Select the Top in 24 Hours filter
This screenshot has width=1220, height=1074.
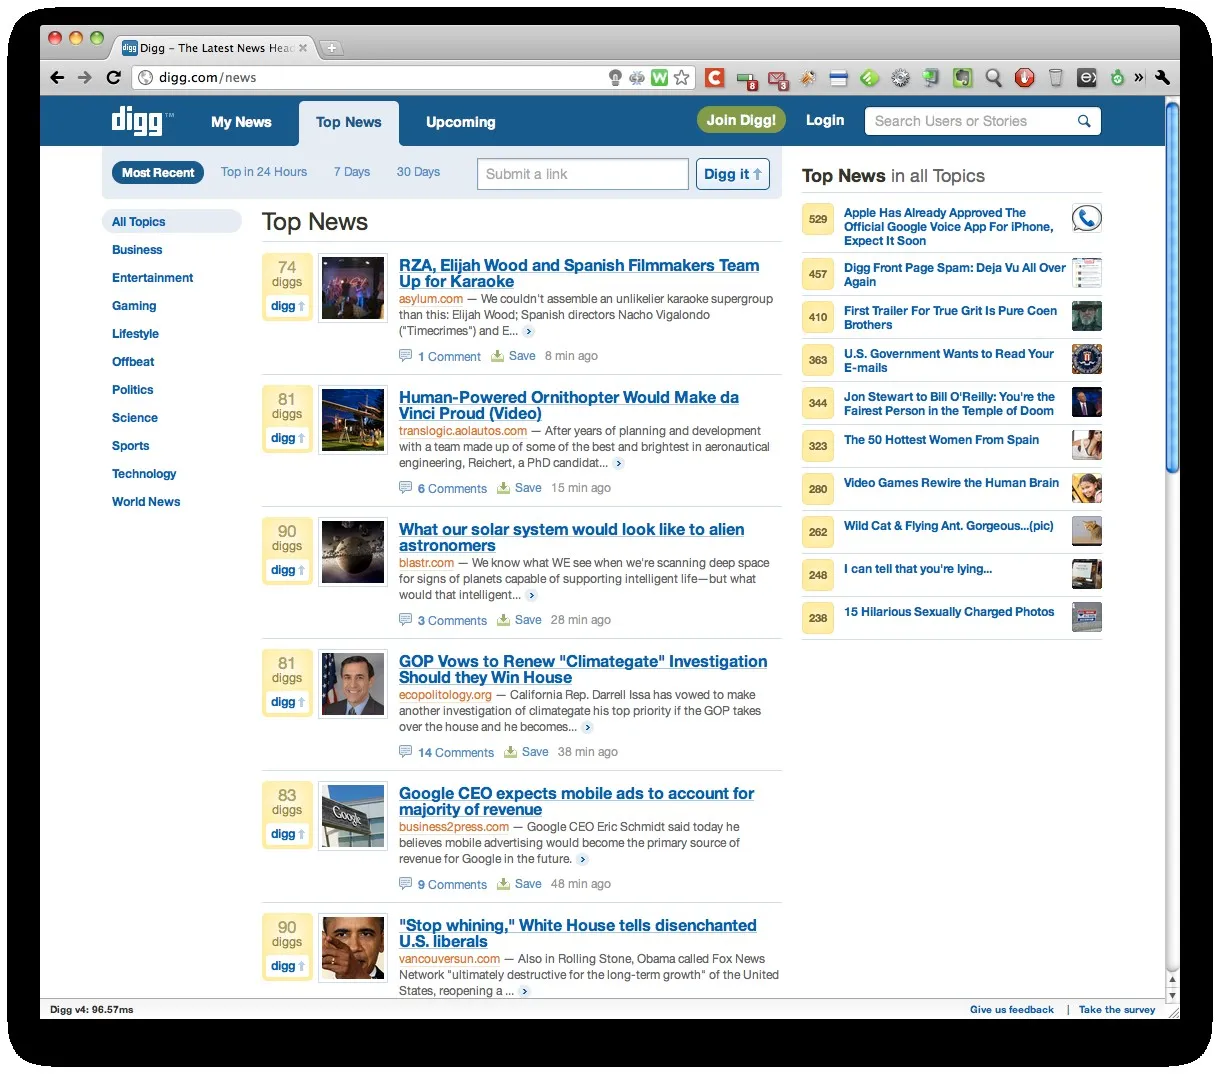tap(264, 172)
